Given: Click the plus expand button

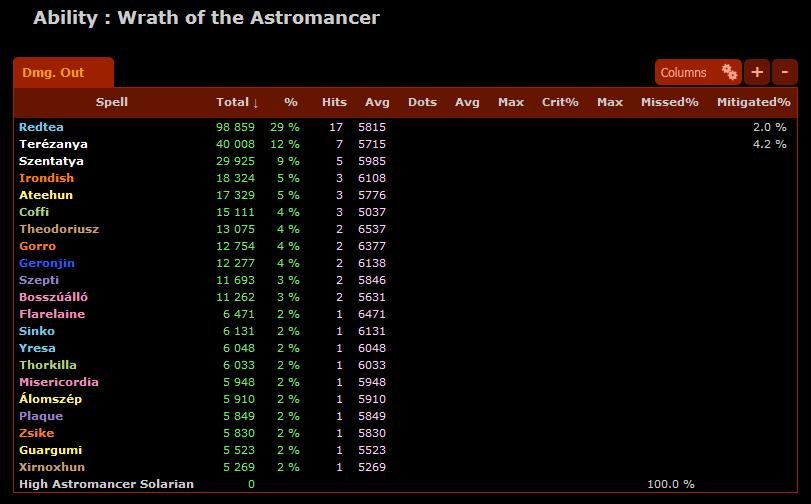Looking at the screenshot, I should [757, 72].
